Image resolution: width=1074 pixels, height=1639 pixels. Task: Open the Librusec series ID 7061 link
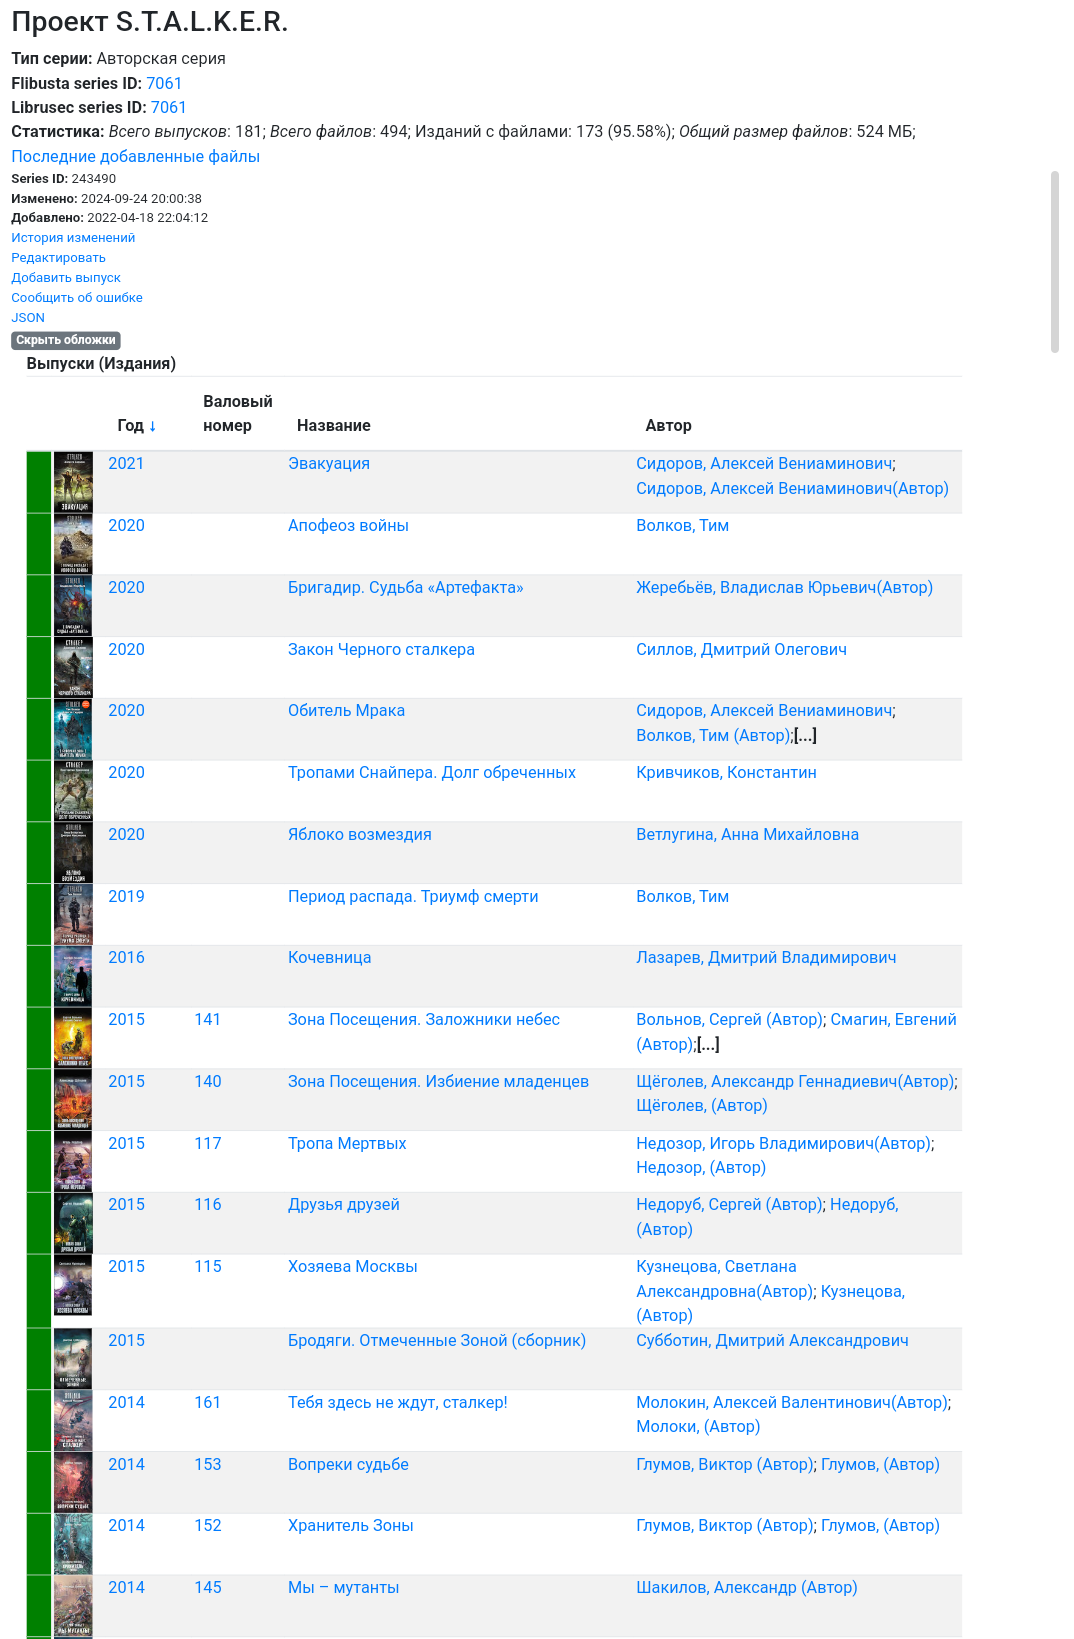[x=168, y=107]
